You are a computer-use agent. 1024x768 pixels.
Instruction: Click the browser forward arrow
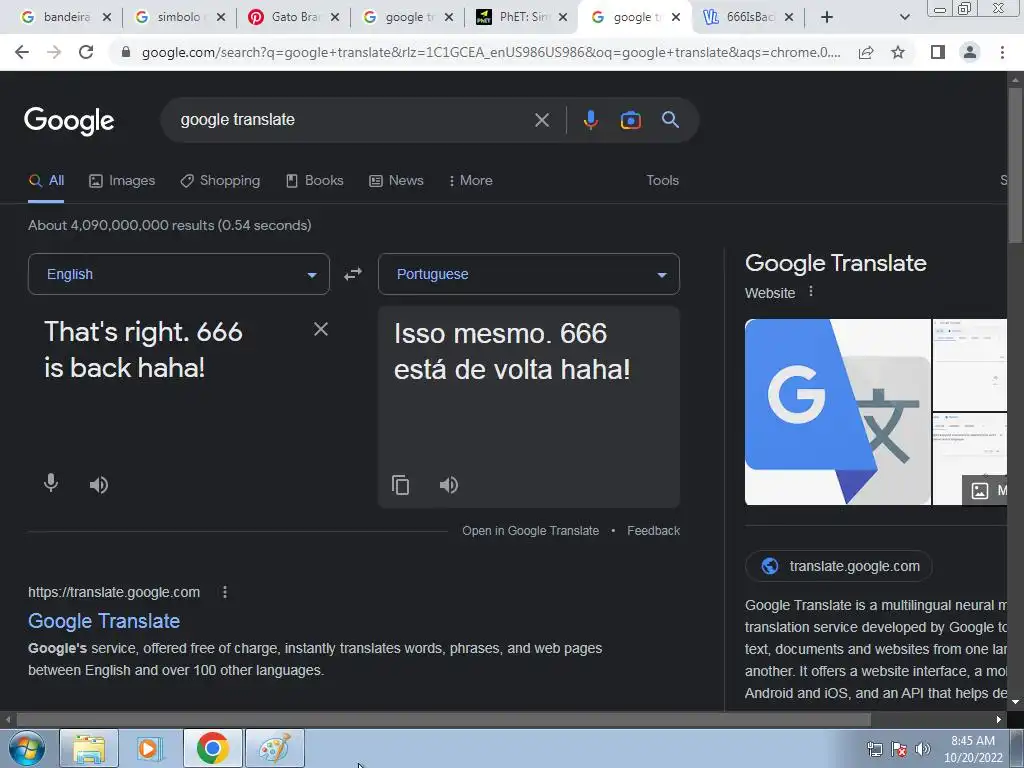point(54,52)
